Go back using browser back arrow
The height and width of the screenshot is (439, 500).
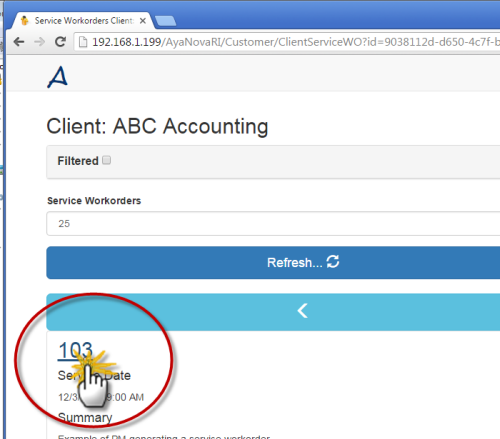tap(19, 42)
